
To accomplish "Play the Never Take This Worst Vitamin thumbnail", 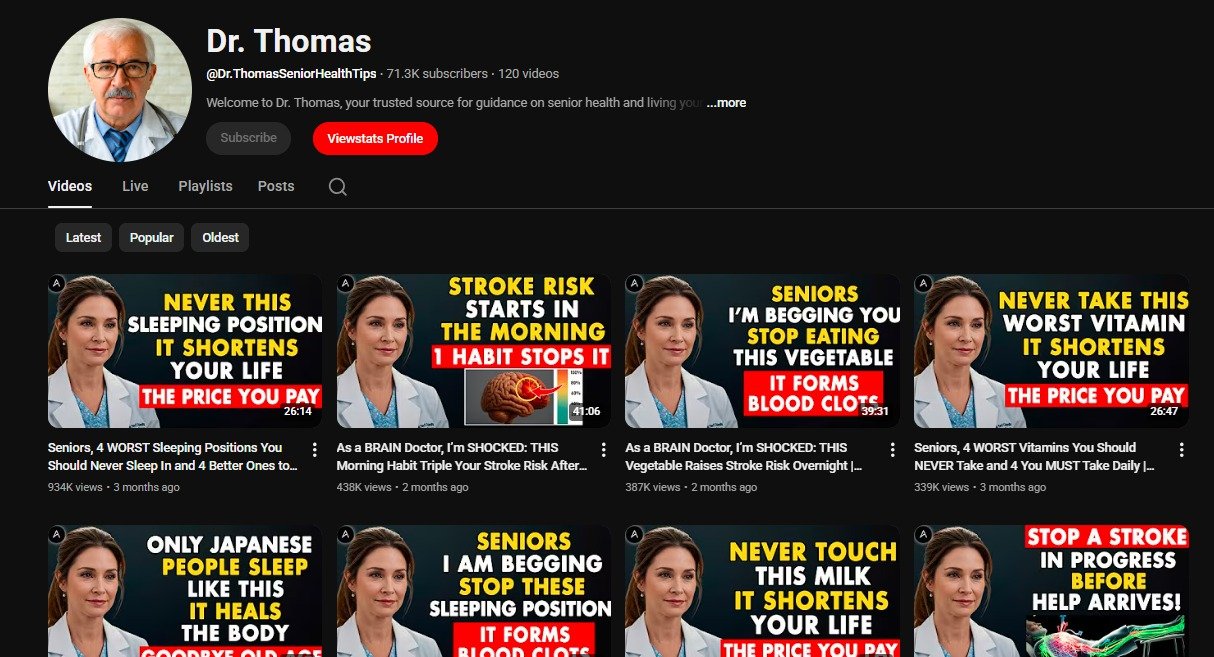I will 1051,351.
